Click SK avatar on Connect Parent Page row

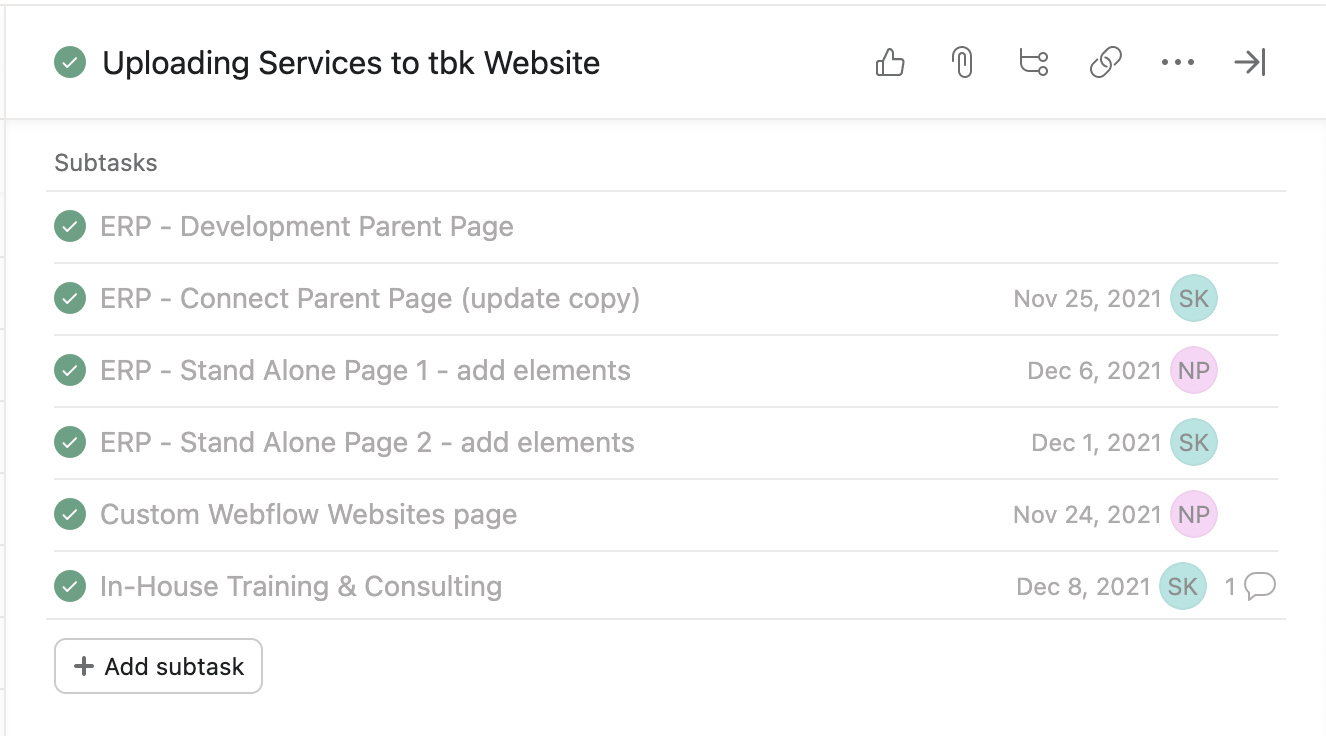tap(1194, 299)
